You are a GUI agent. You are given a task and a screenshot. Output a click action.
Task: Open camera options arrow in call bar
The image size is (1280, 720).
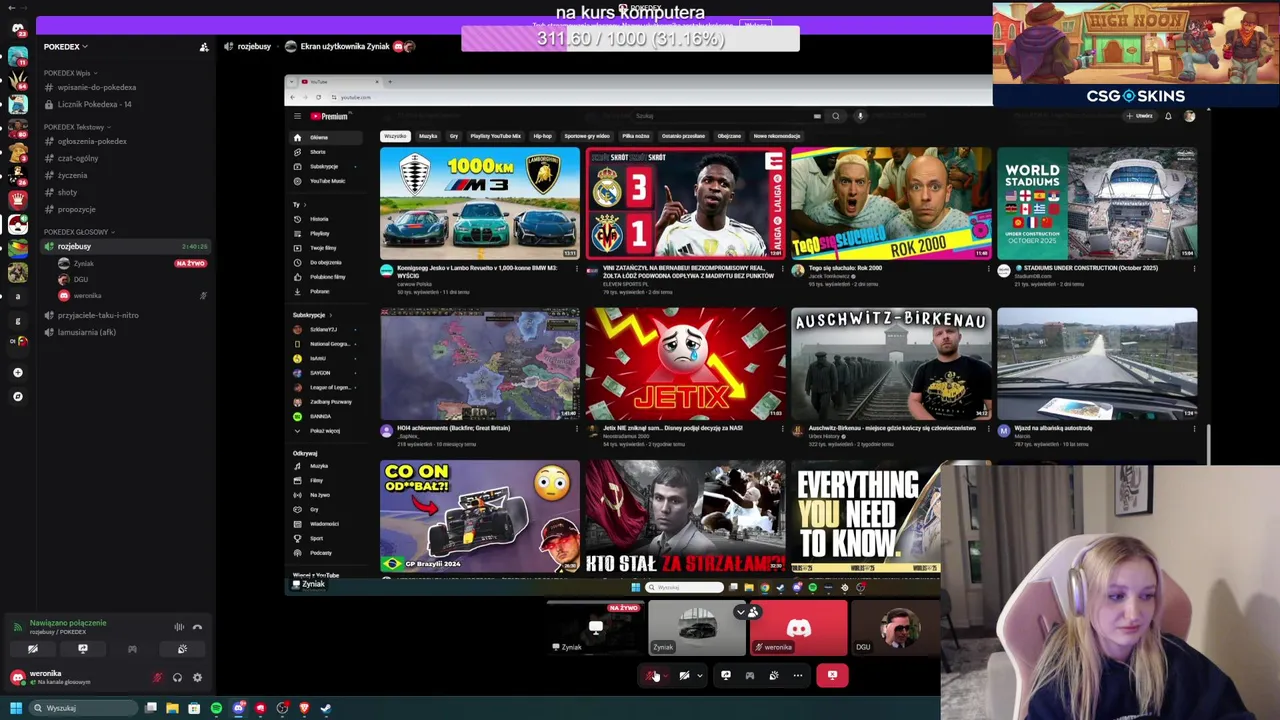(x=699, y=676)
